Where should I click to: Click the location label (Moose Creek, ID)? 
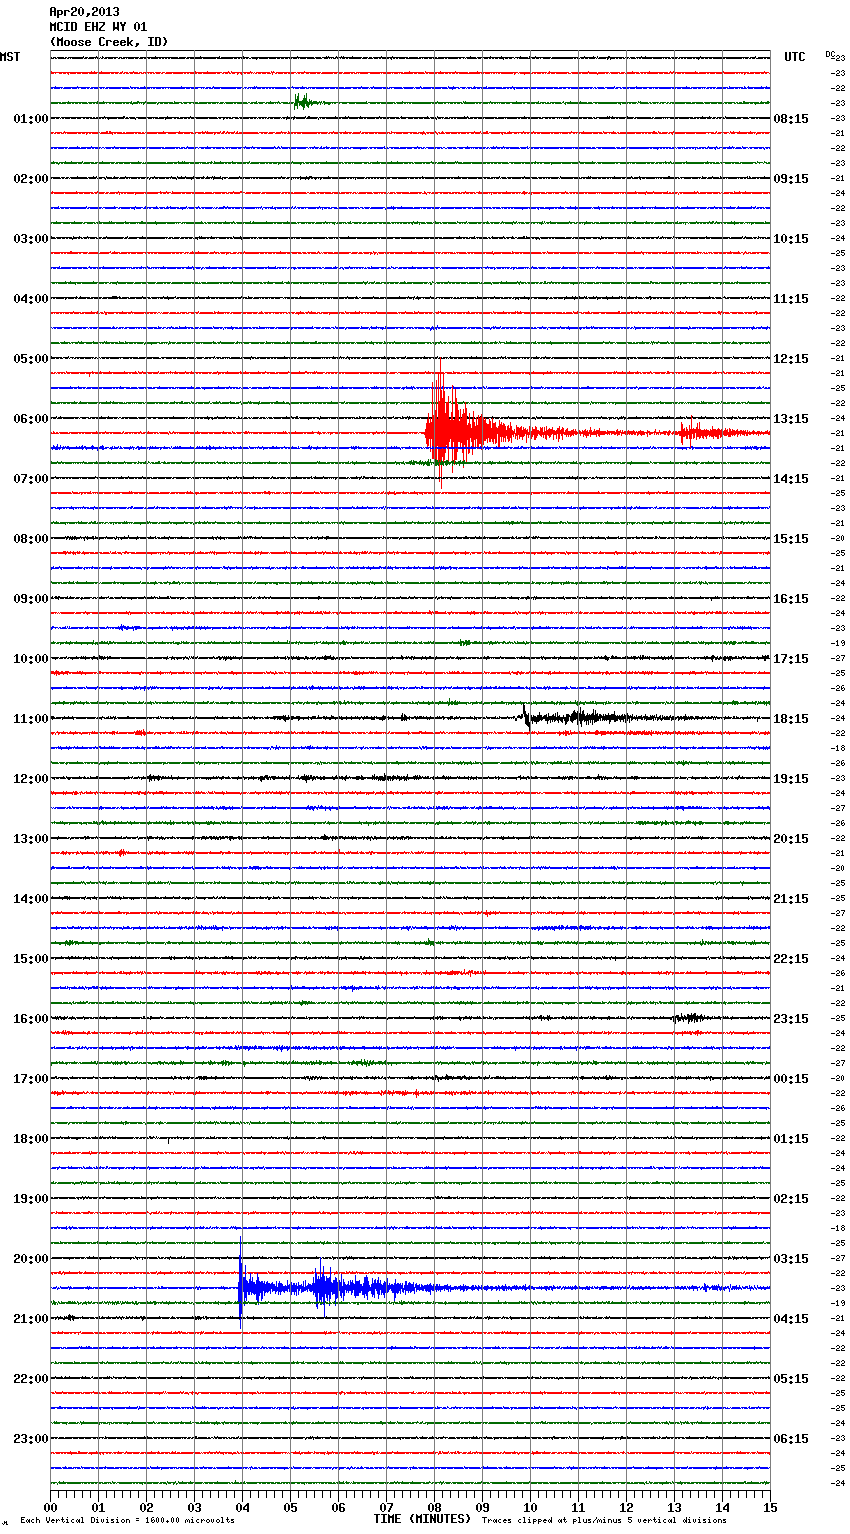tap(109, 42)
